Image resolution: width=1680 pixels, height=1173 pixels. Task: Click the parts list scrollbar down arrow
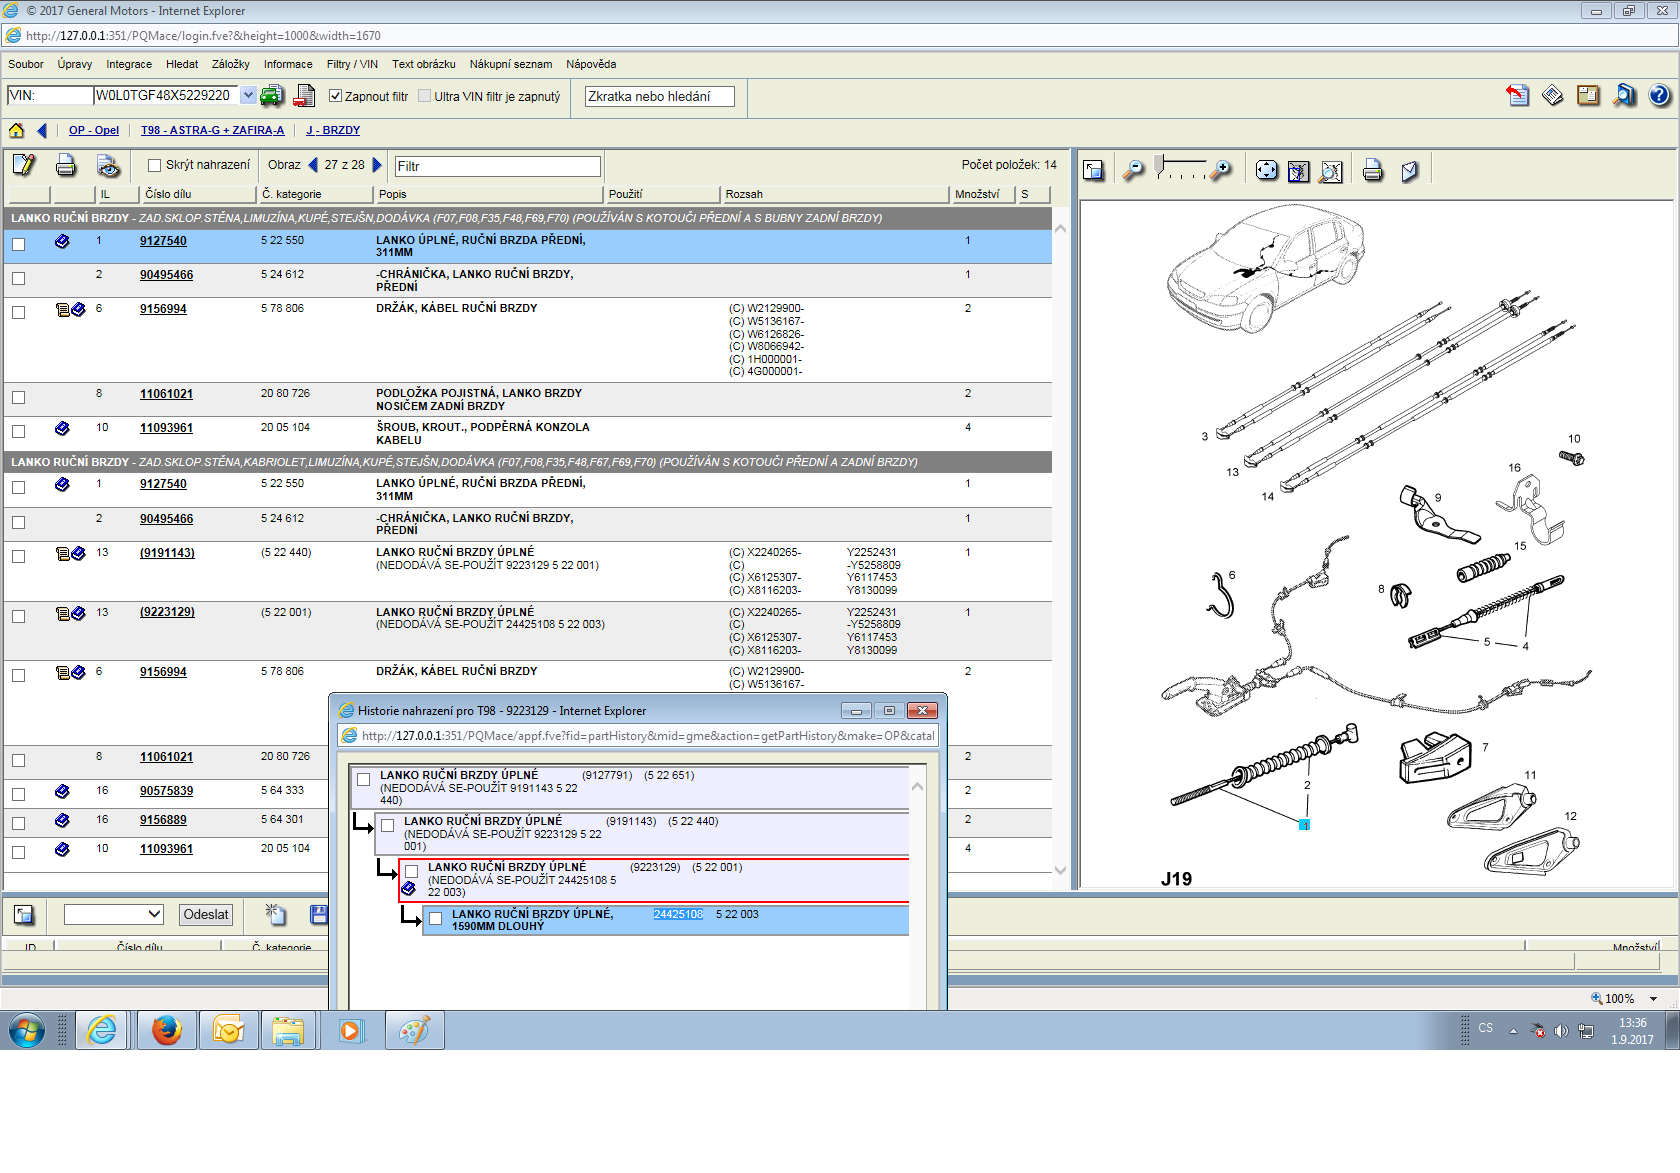pyautogui.click(x=1061, y=870)
